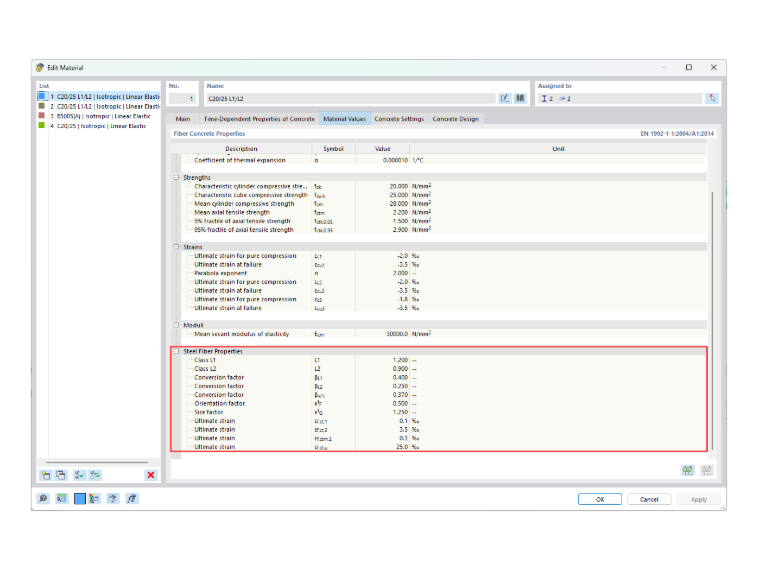Open the Concrete Design tab

(x=456, y=119)
